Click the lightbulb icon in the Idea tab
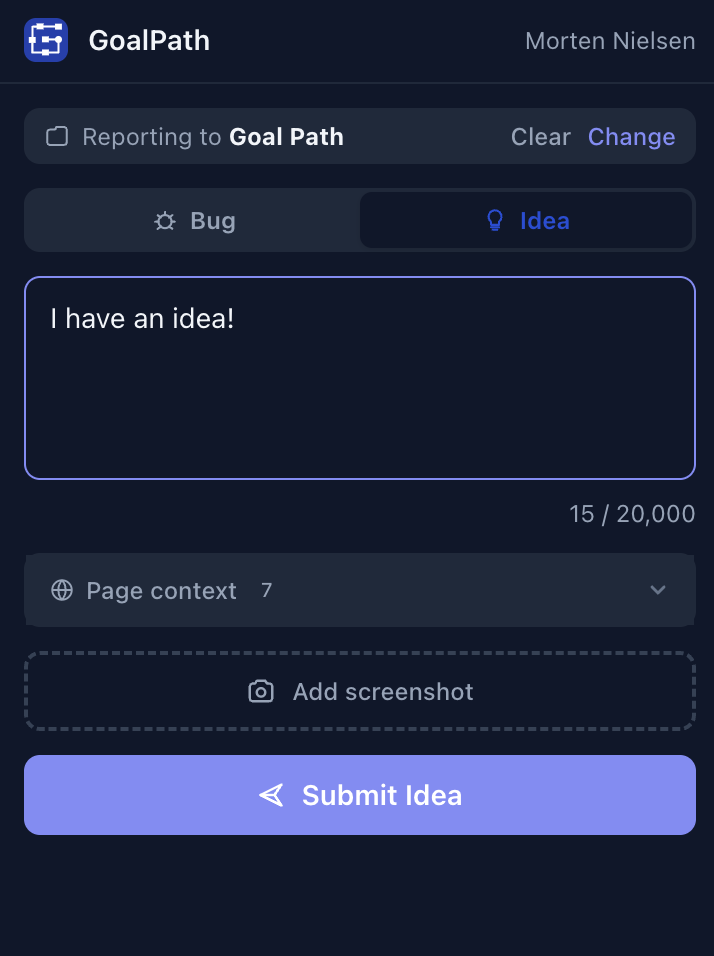The width and height of the screenshot is (714, 956). [x=494, y=220]
